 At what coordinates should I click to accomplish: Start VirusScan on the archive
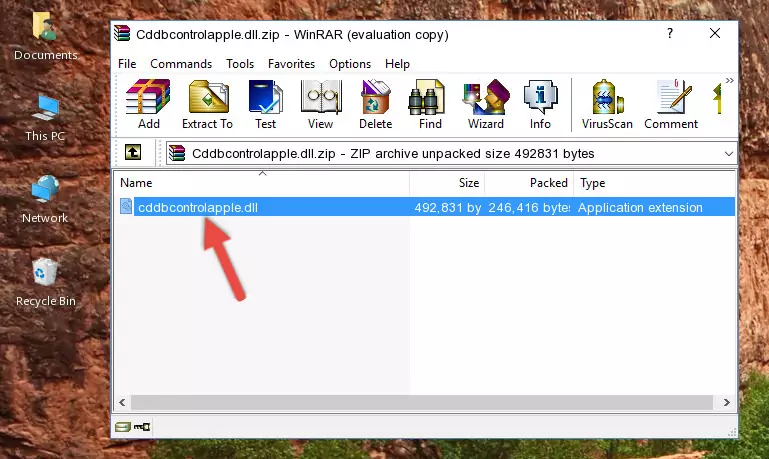[x=607, y=104]
